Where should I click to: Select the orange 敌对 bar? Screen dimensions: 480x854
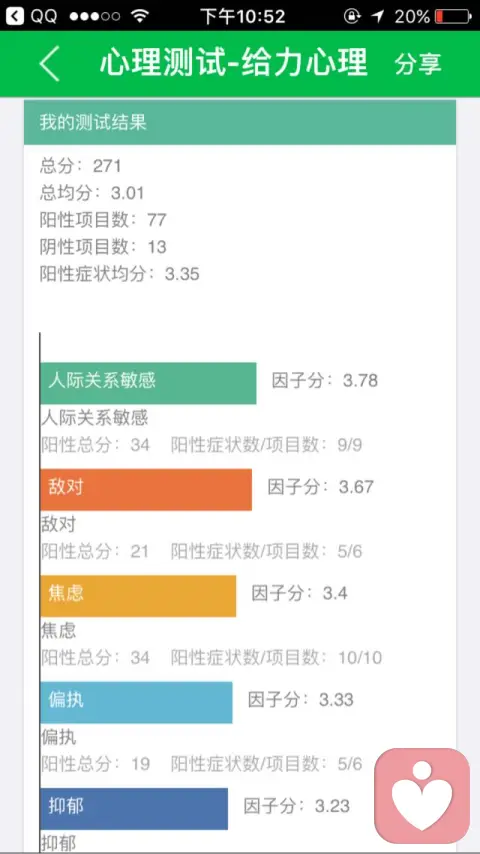coord(146,490)
